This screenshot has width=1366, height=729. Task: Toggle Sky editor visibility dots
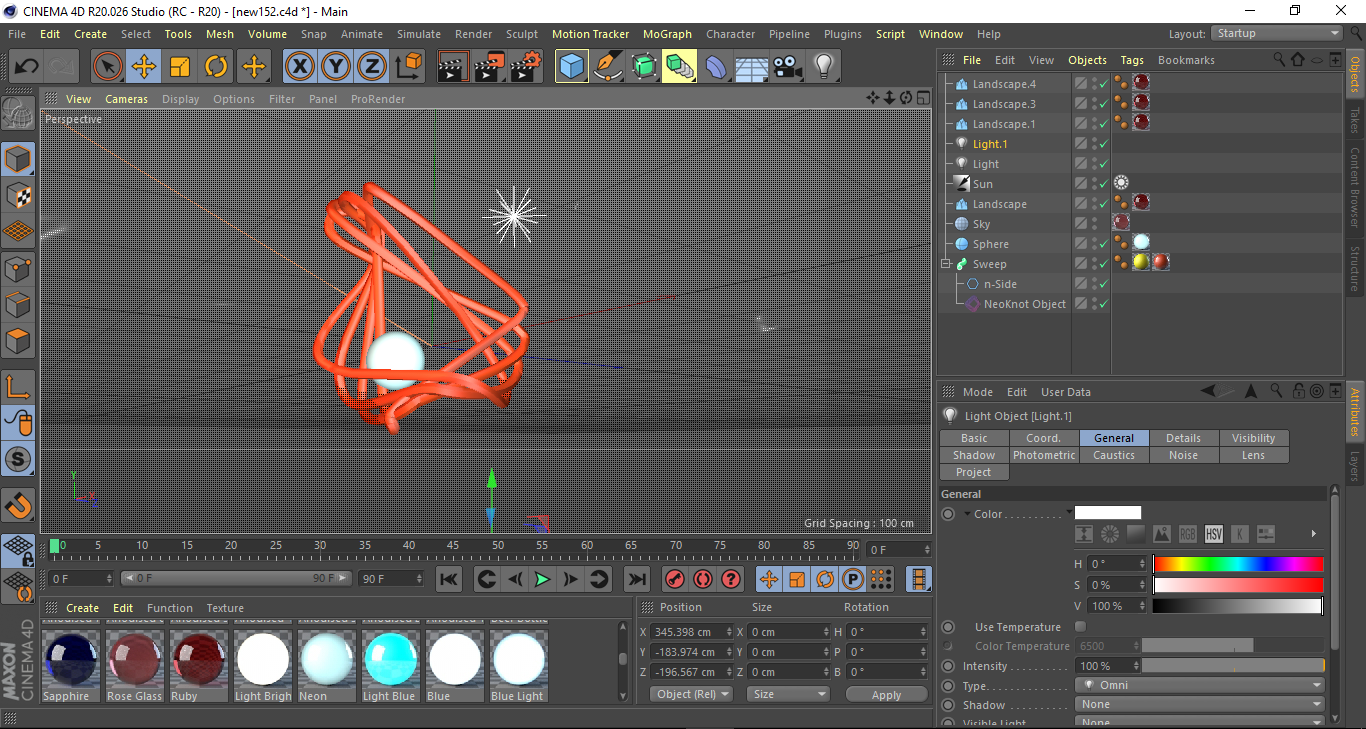coord(1094,224)
